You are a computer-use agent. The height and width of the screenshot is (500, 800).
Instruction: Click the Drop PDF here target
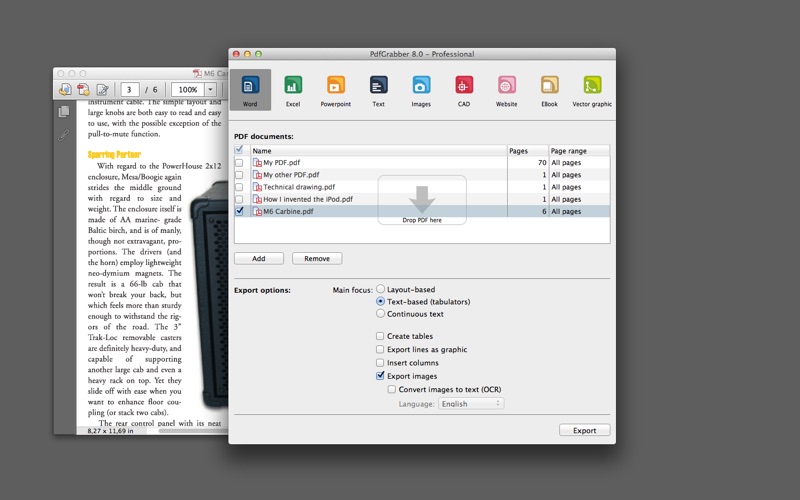422,200
